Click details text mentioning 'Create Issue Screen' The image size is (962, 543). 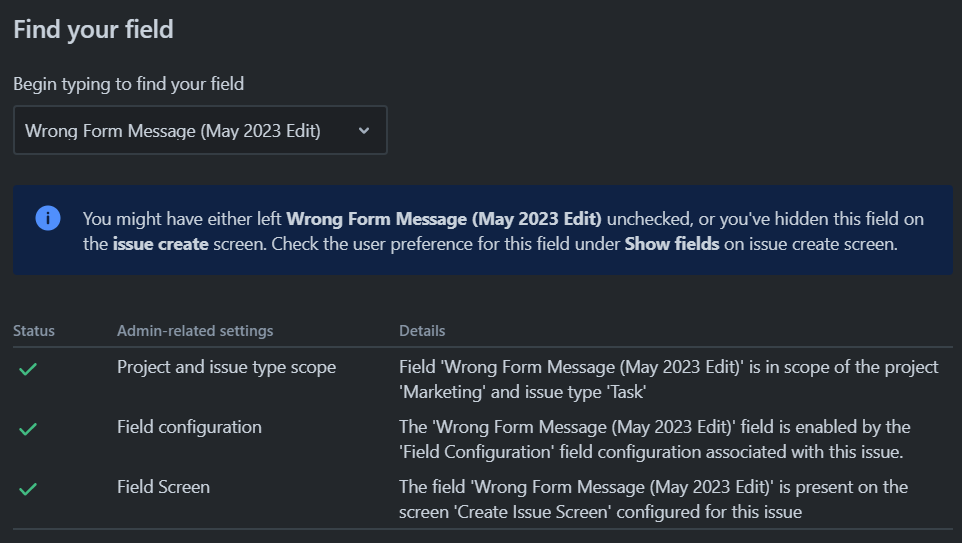click(x=653, y=499)
